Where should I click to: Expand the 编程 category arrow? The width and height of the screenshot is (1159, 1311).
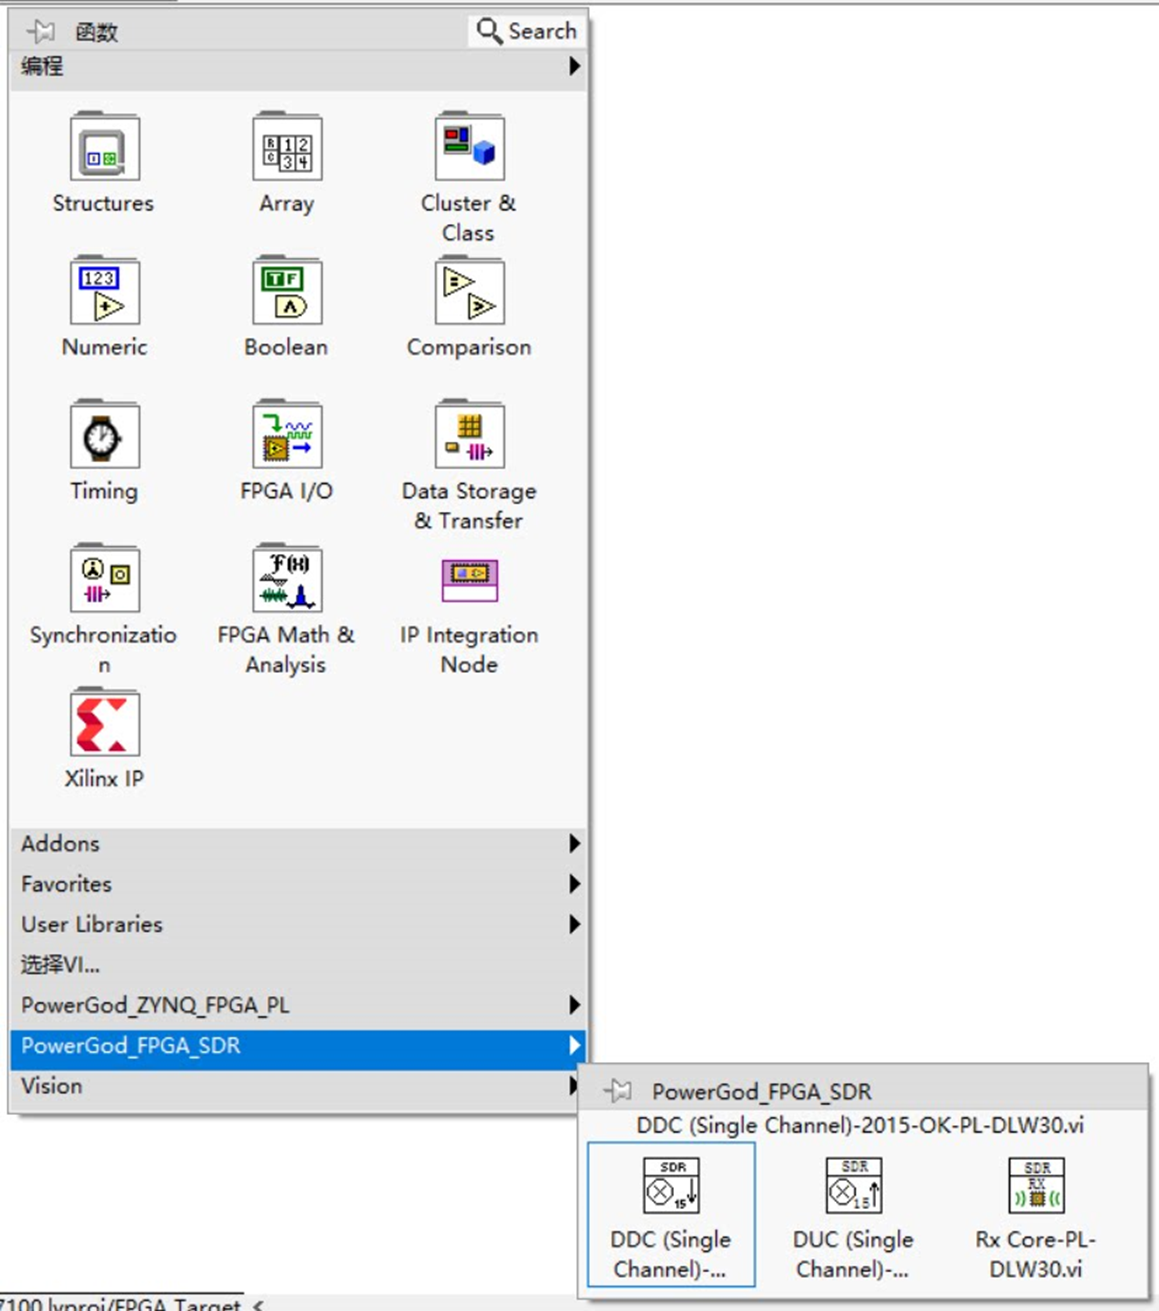574,66
